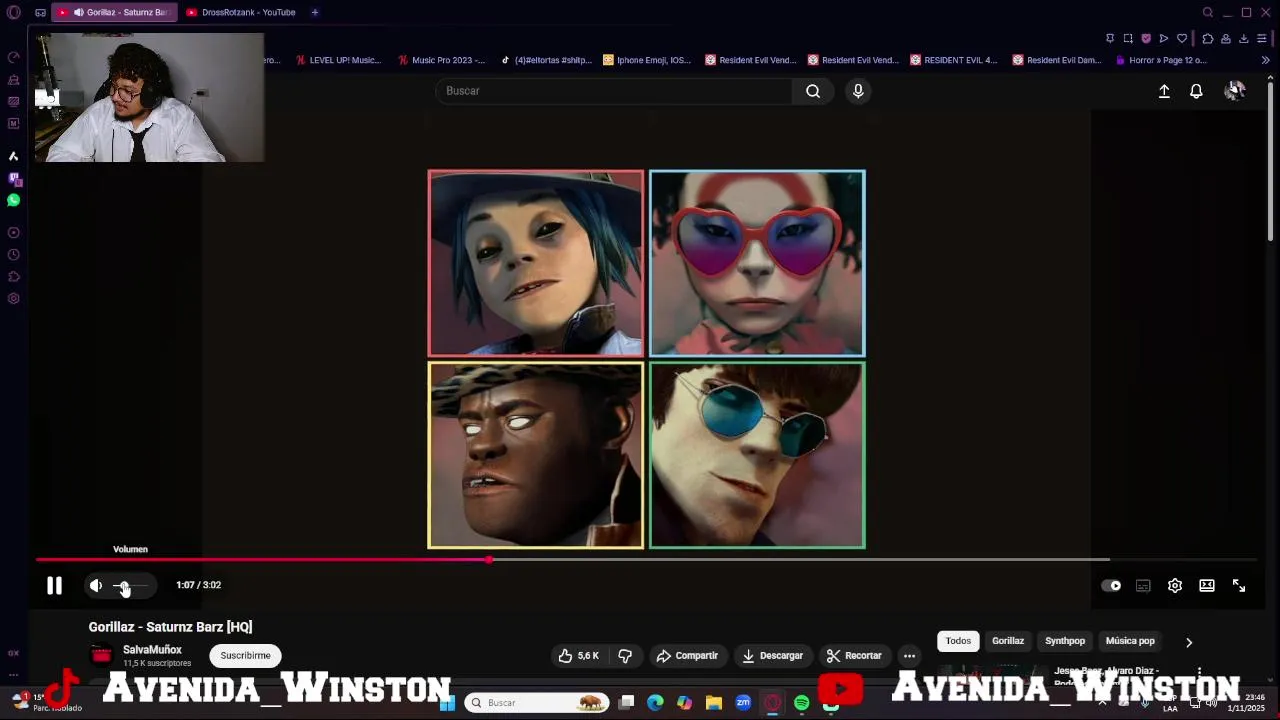The width and height of the screenshot is (1280, 720).
Task: Open Music Pro 2023 bookmark
Action: [x=441, y=60]
